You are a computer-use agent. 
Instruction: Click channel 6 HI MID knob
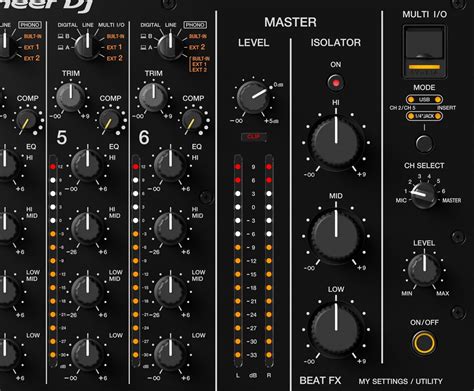(170, 228)
